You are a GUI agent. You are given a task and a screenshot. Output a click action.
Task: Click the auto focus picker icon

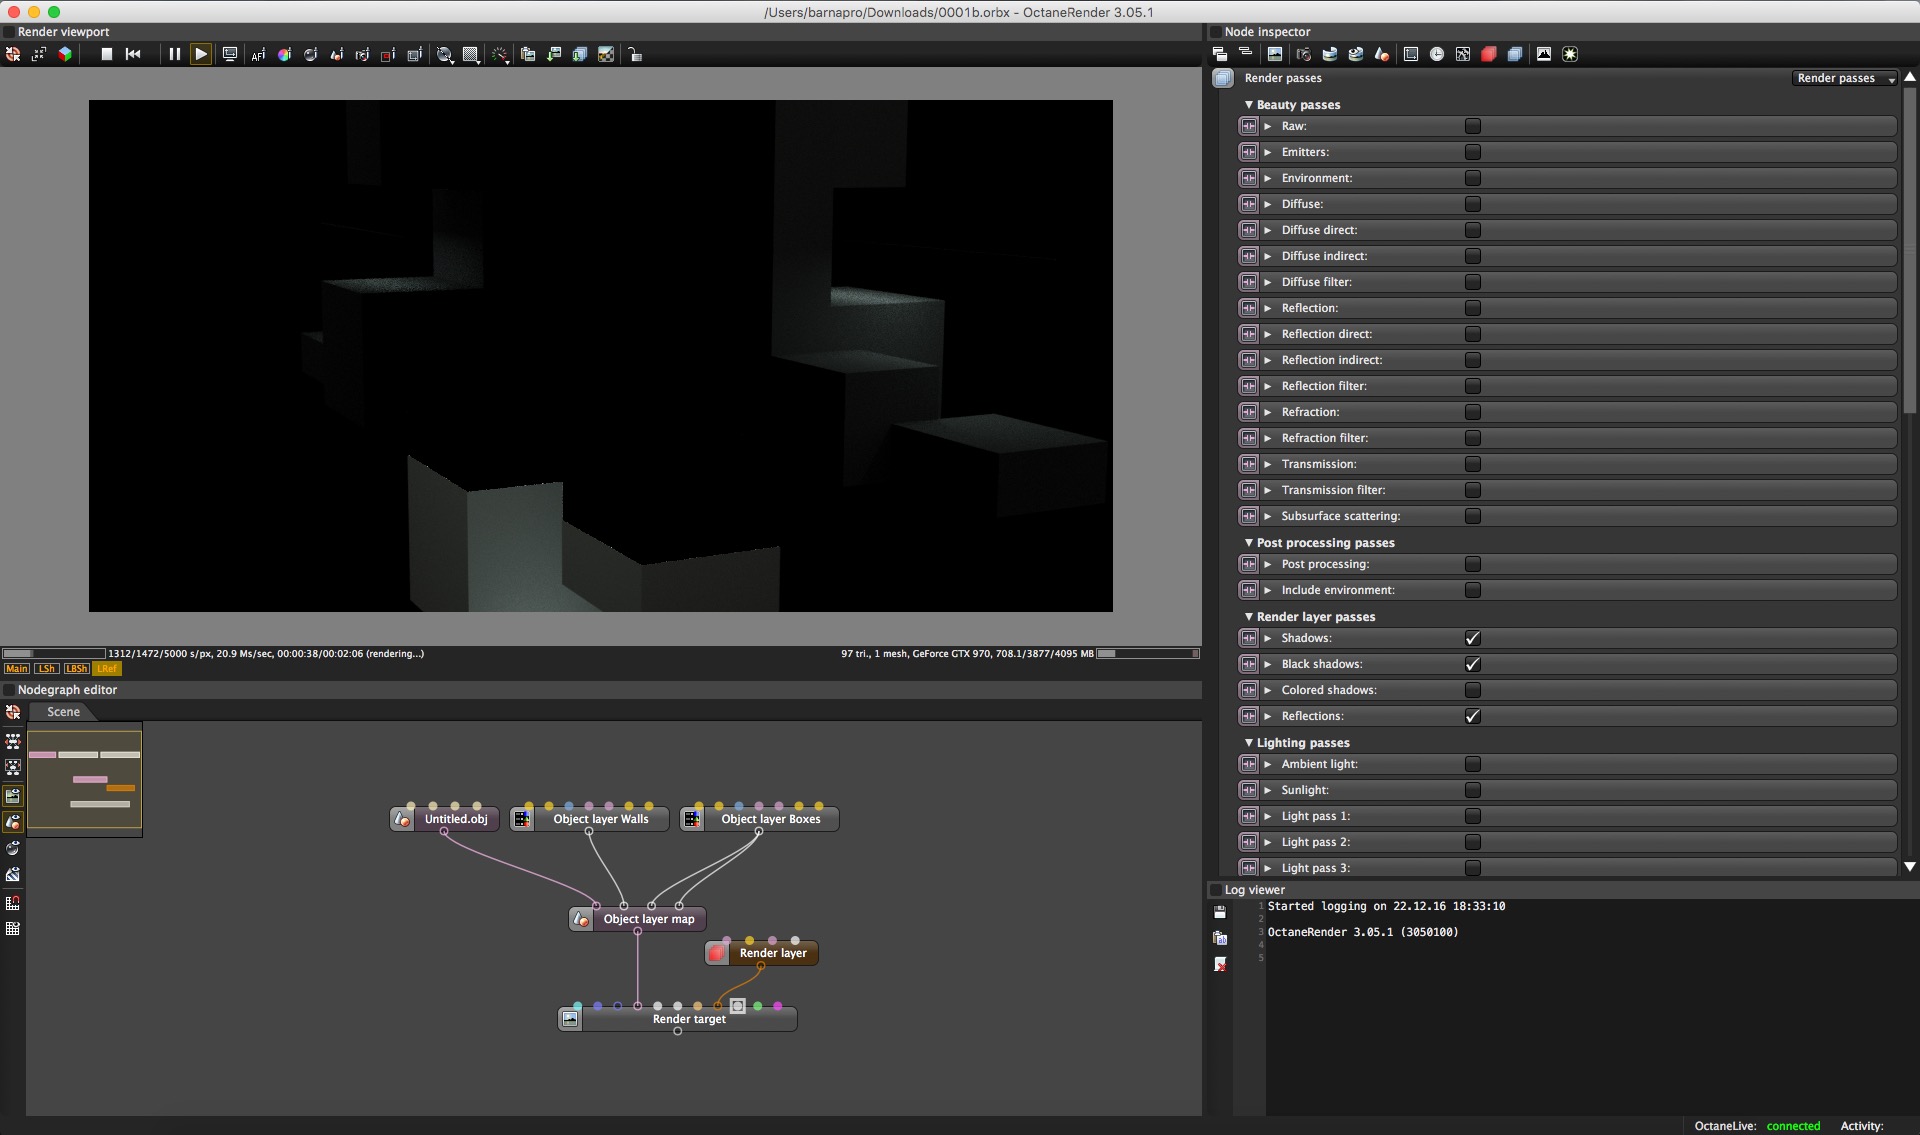click(258, 55)
